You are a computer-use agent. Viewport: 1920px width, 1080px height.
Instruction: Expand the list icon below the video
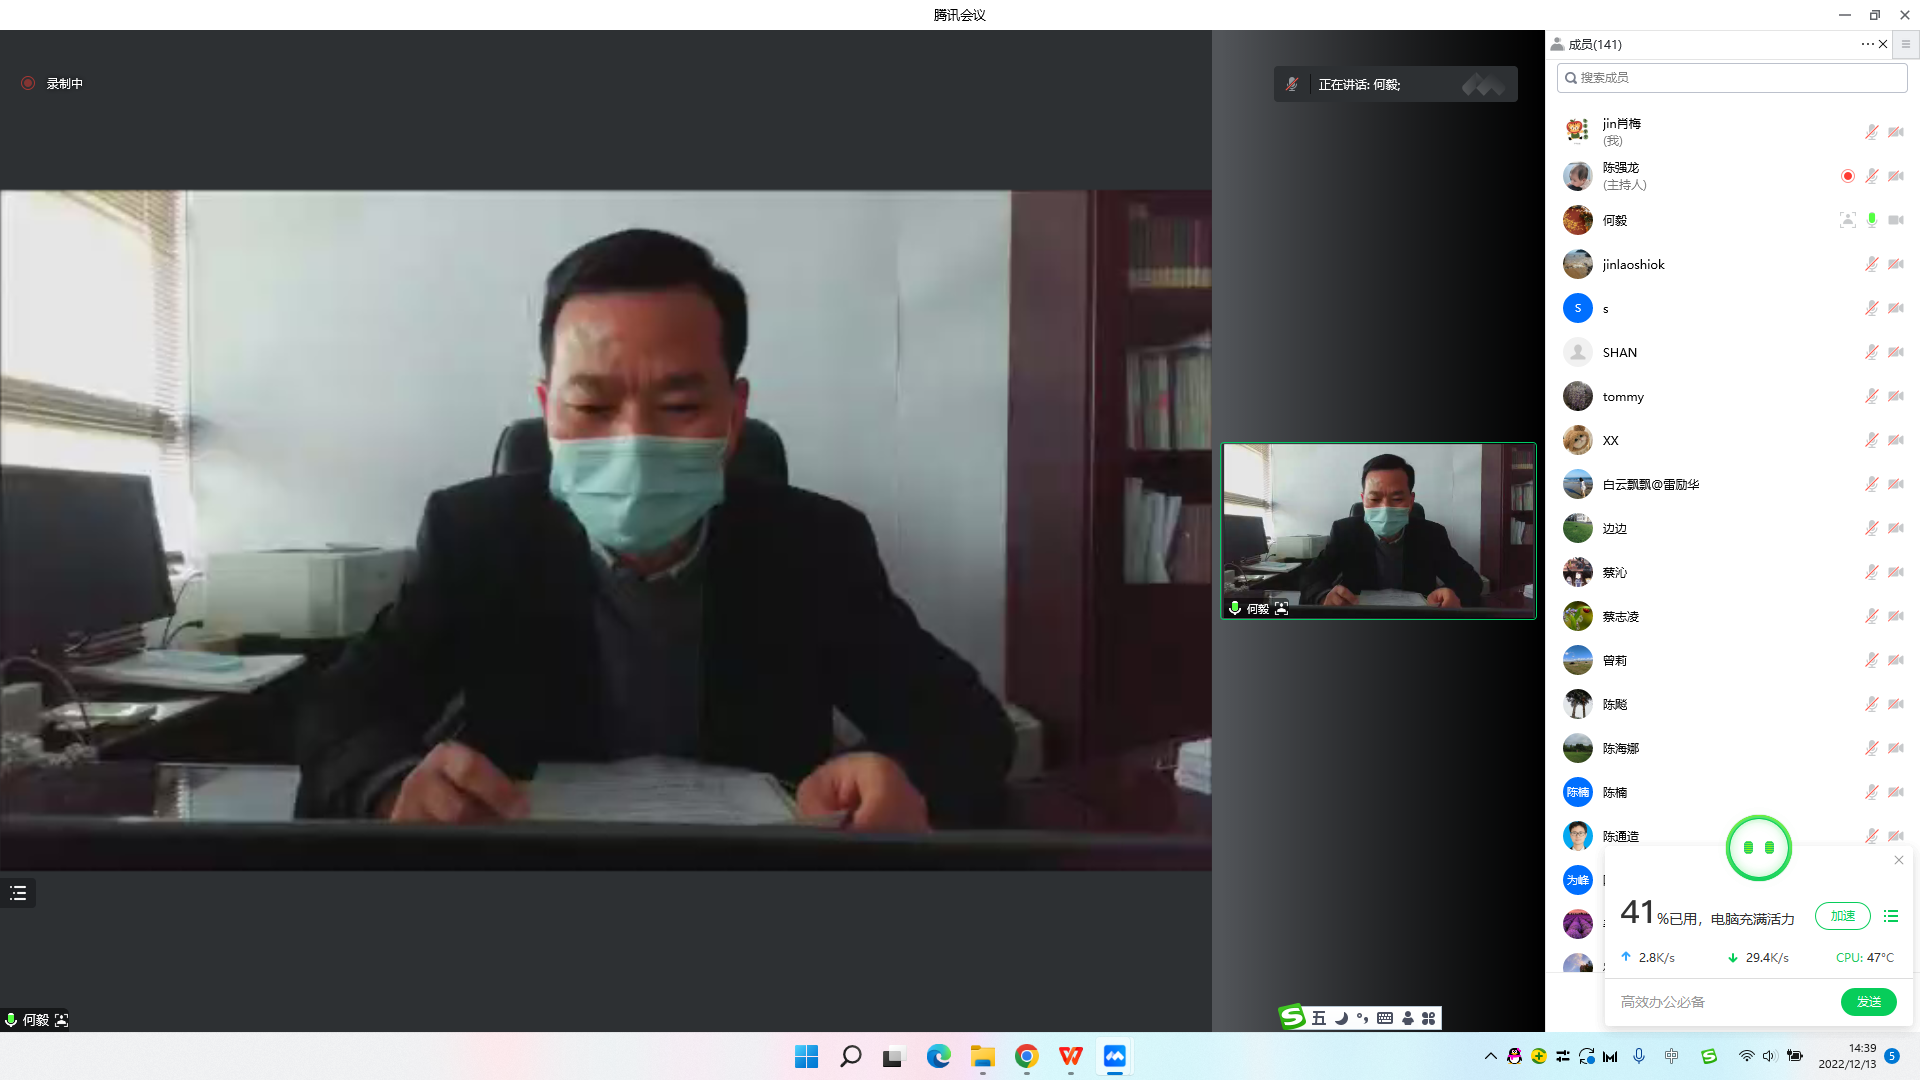click(18, 893)
